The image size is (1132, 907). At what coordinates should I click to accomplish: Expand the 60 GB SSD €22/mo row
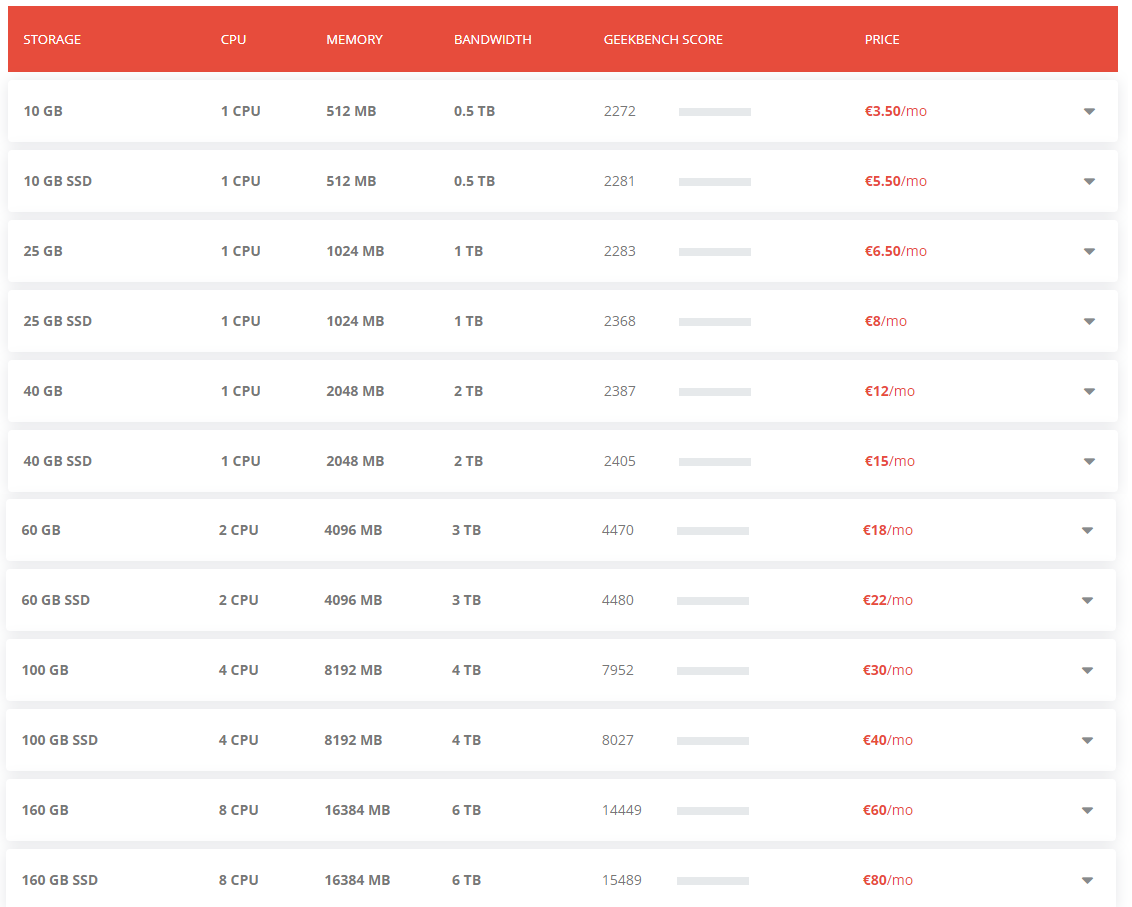1087,600
